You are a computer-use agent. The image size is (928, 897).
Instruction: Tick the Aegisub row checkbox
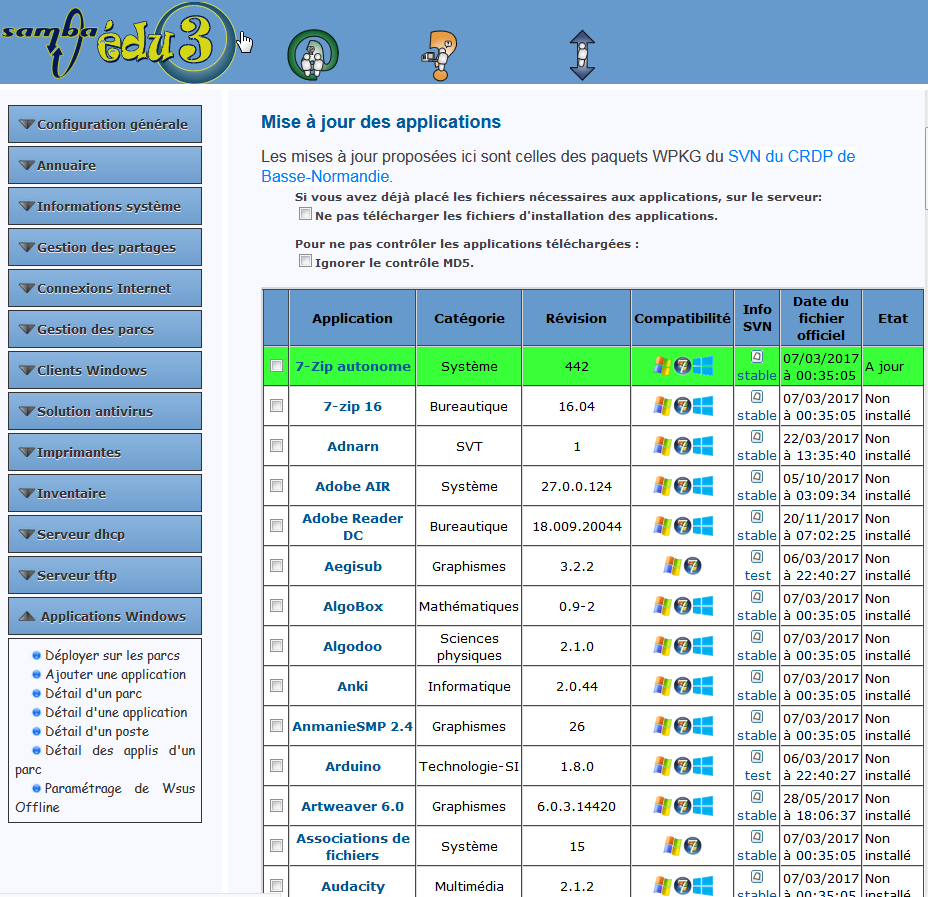(276, 566)
